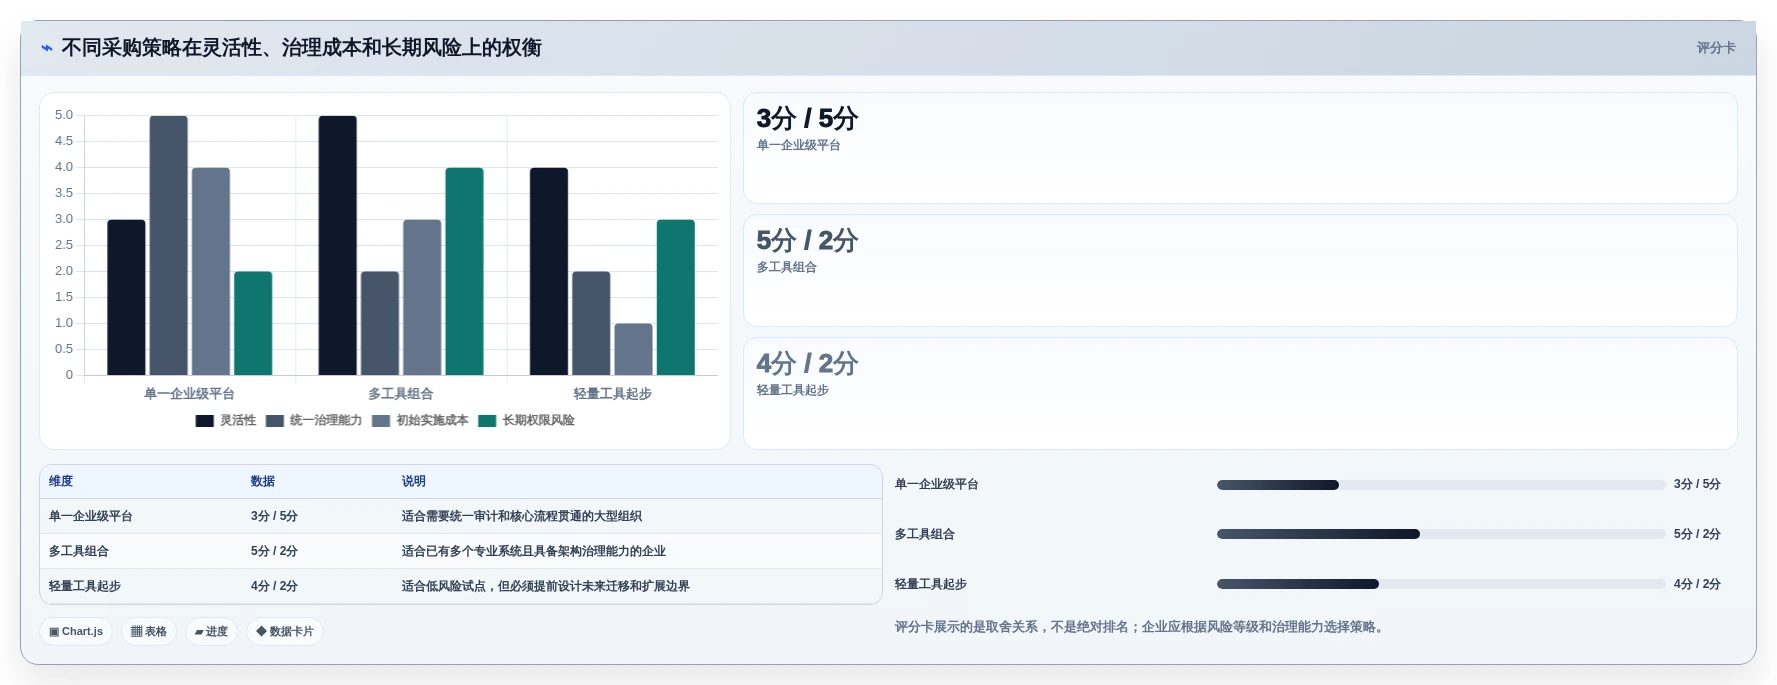
Task: Click the 灵活性 bar for 多工具组合
Action: (338, 246)
